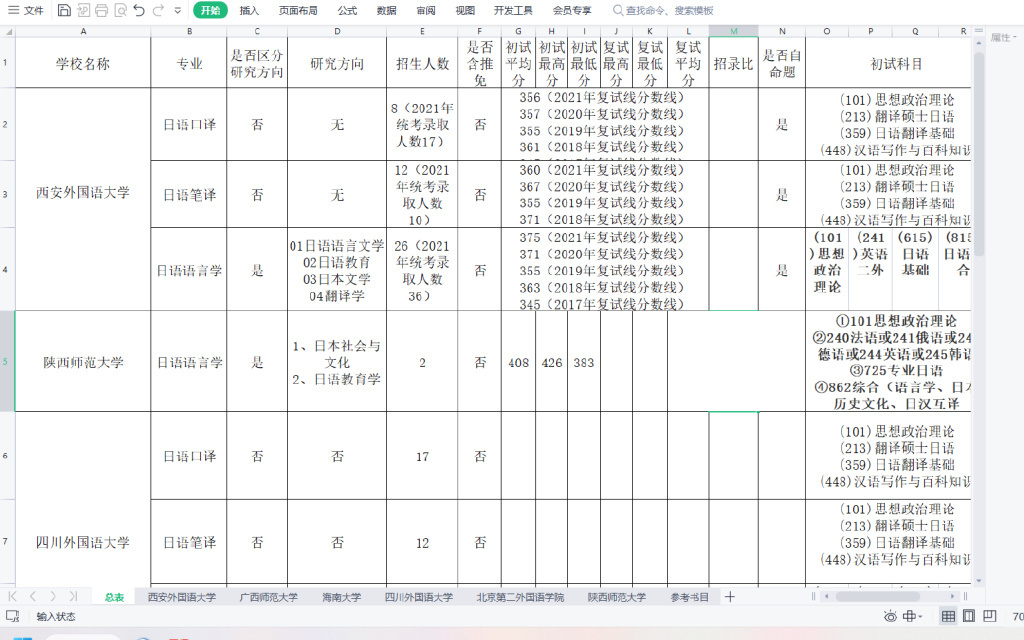Click the 学校名称 header cell
This screenshot has width=1024, height=640.
(83, 63)
